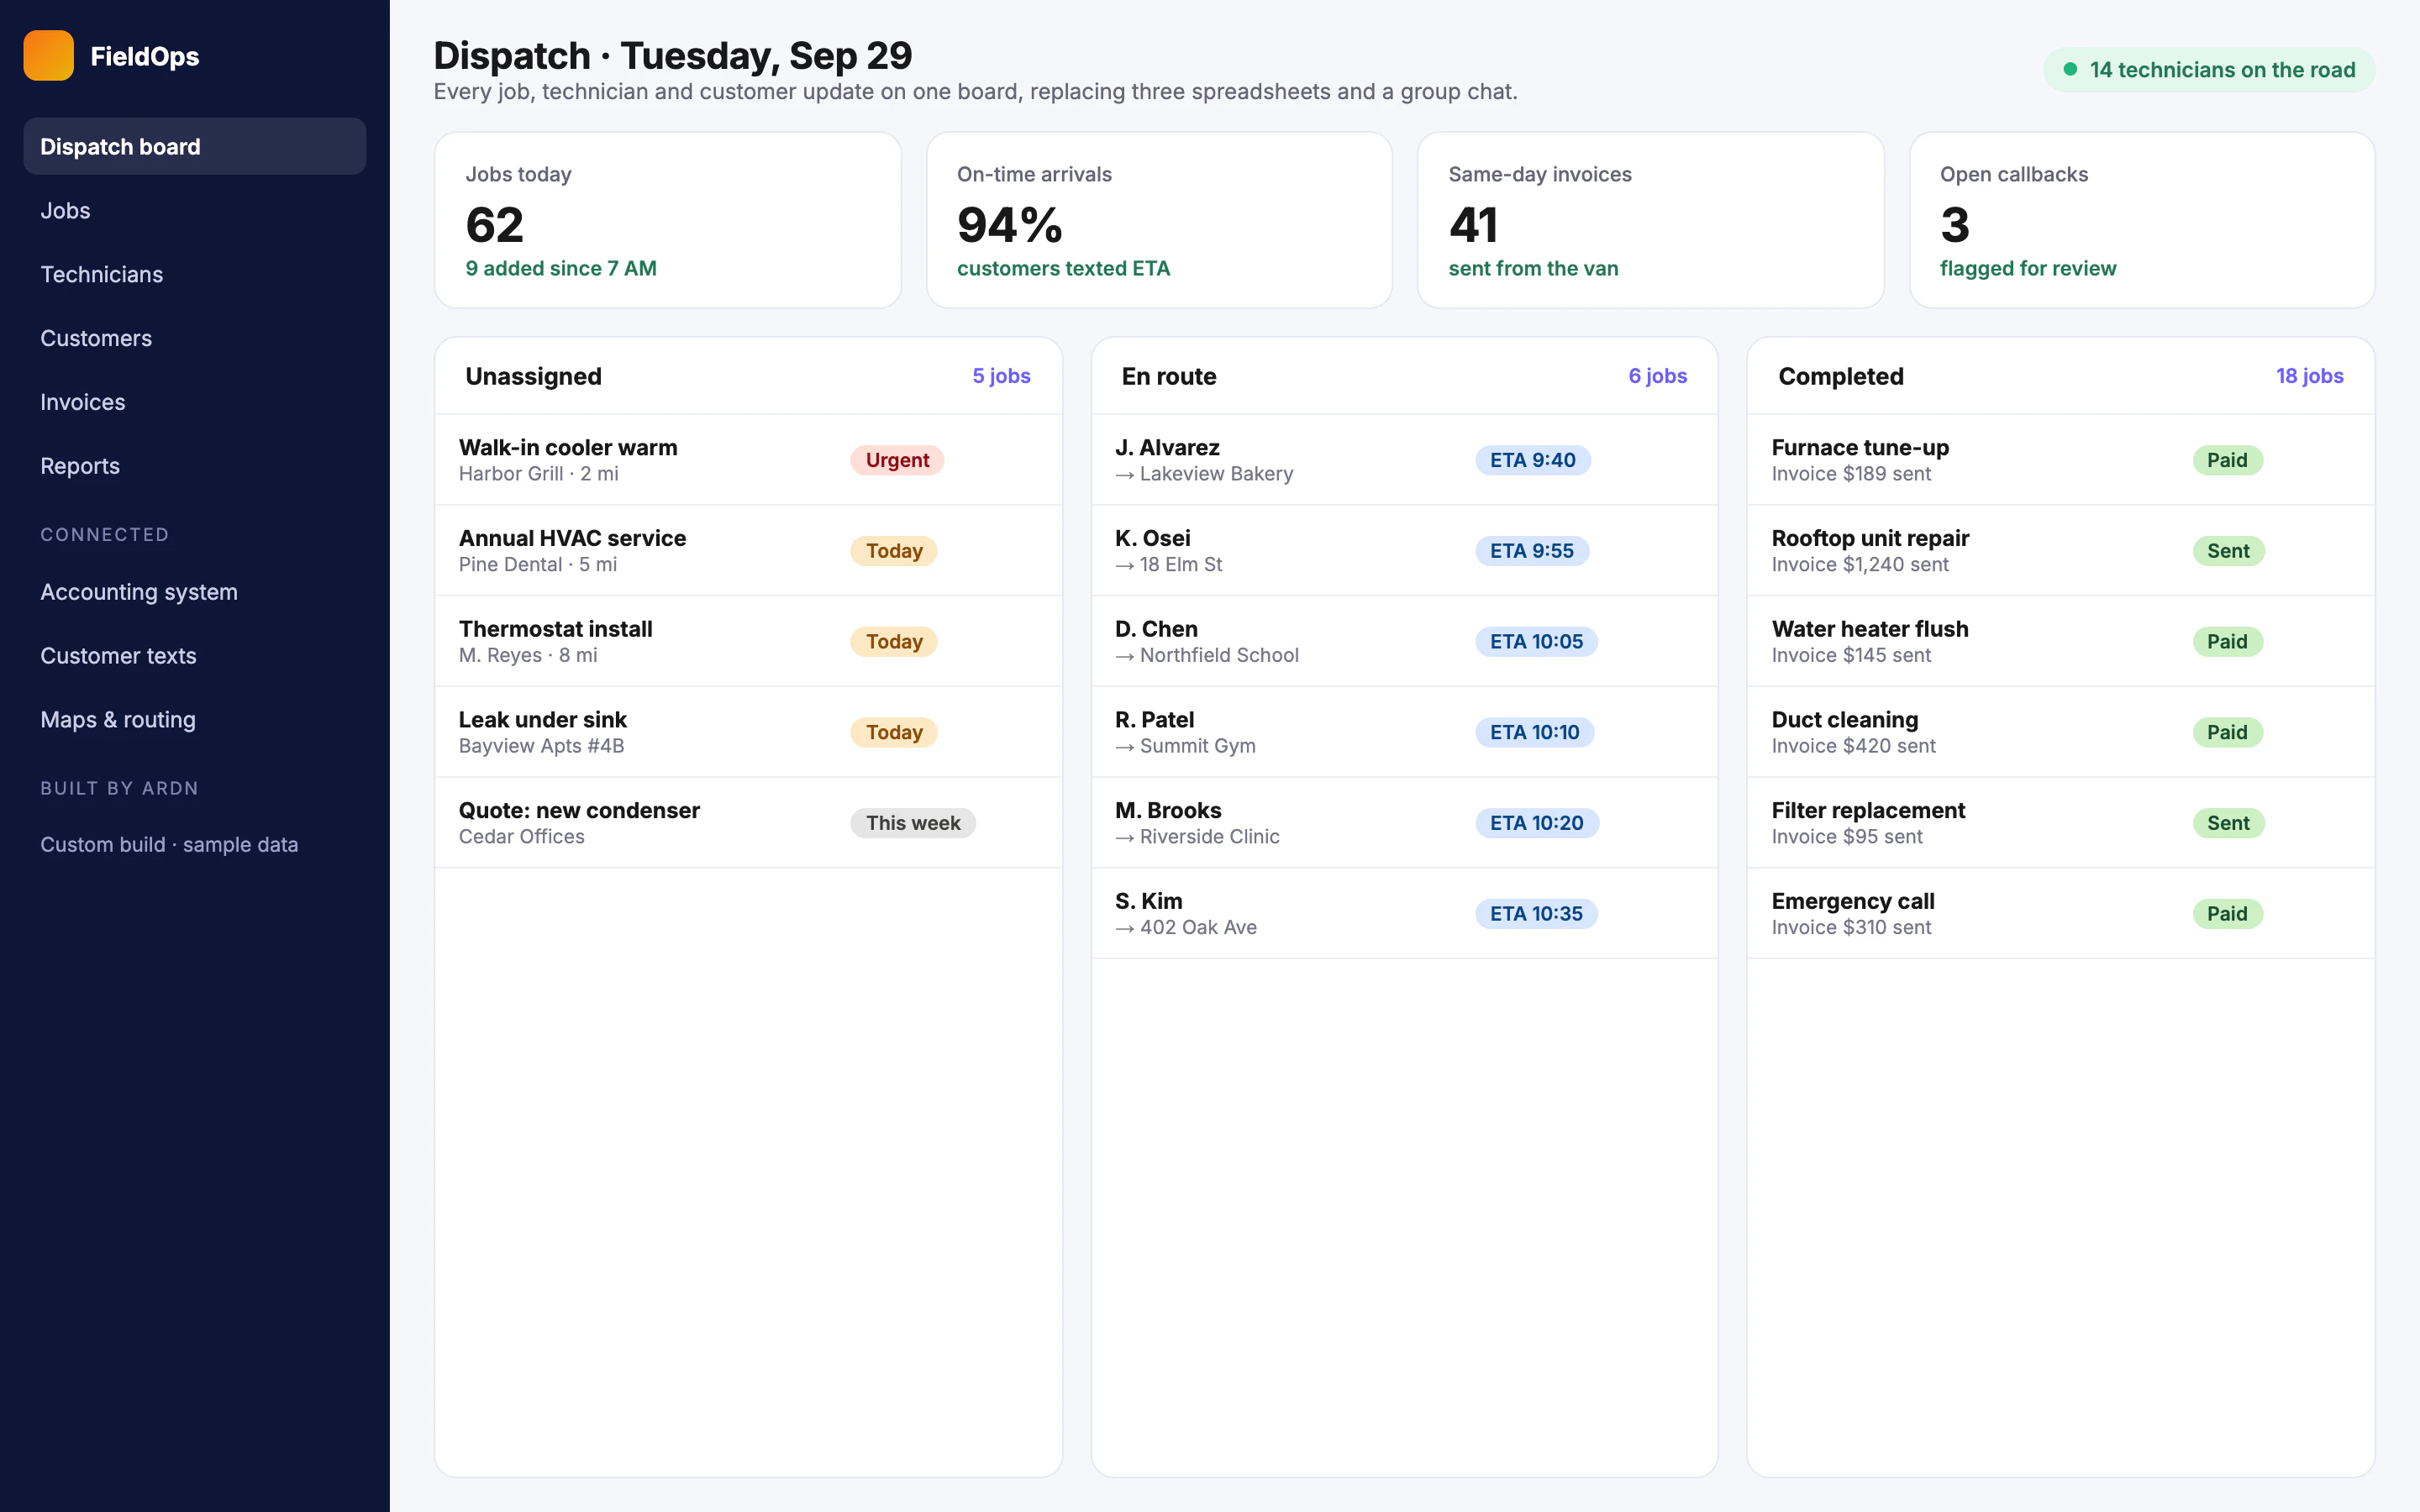Open Reports from the sidebar

point(195,467)
